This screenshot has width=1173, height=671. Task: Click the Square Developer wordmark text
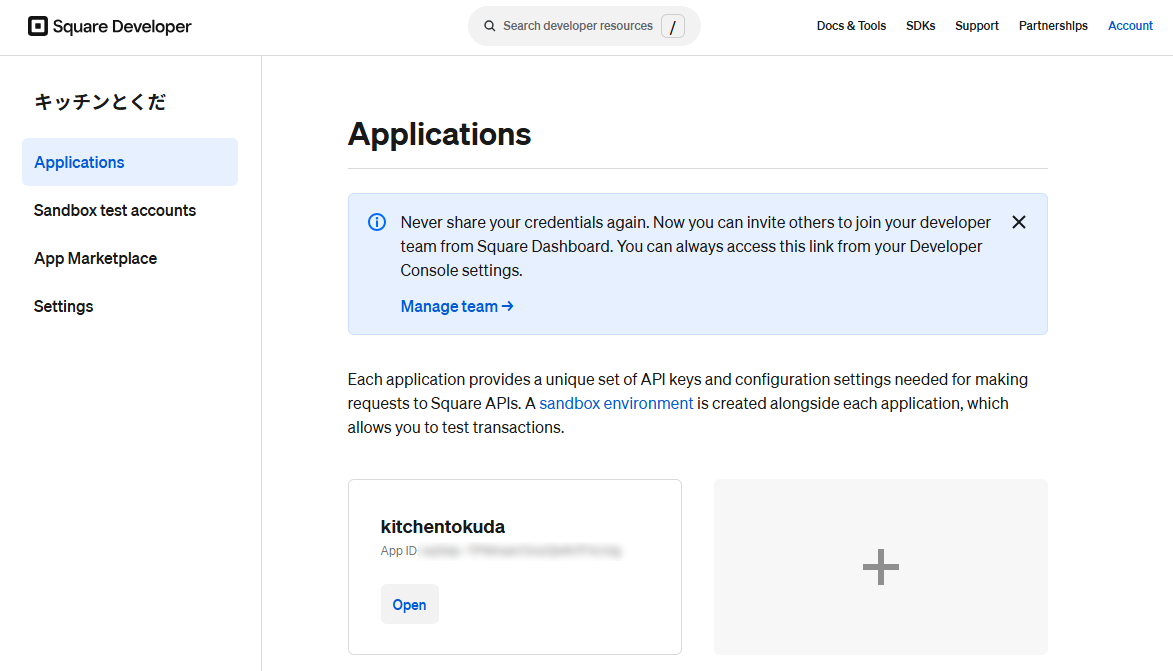(122, 26)
